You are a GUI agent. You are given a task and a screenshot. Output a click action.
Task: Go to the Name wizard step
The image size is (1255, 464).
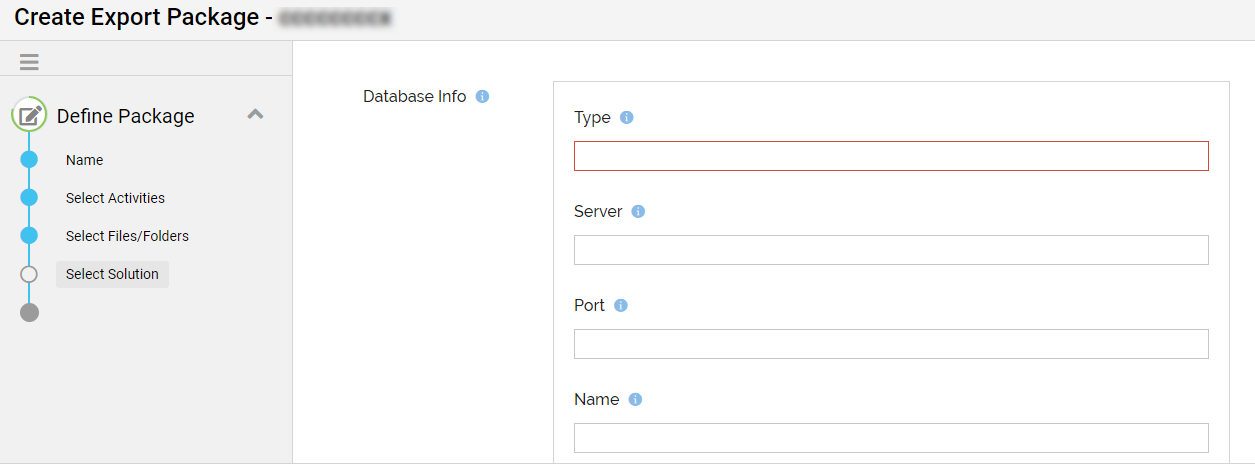click(x=84, y=160)
